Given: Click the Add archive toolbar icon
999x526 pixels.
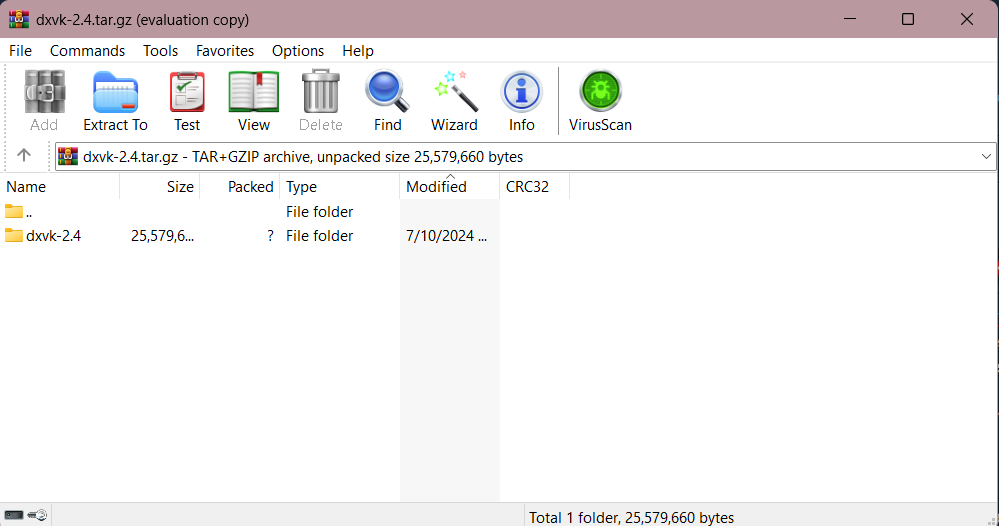Looking at the screenshot, I should point(44,101).
